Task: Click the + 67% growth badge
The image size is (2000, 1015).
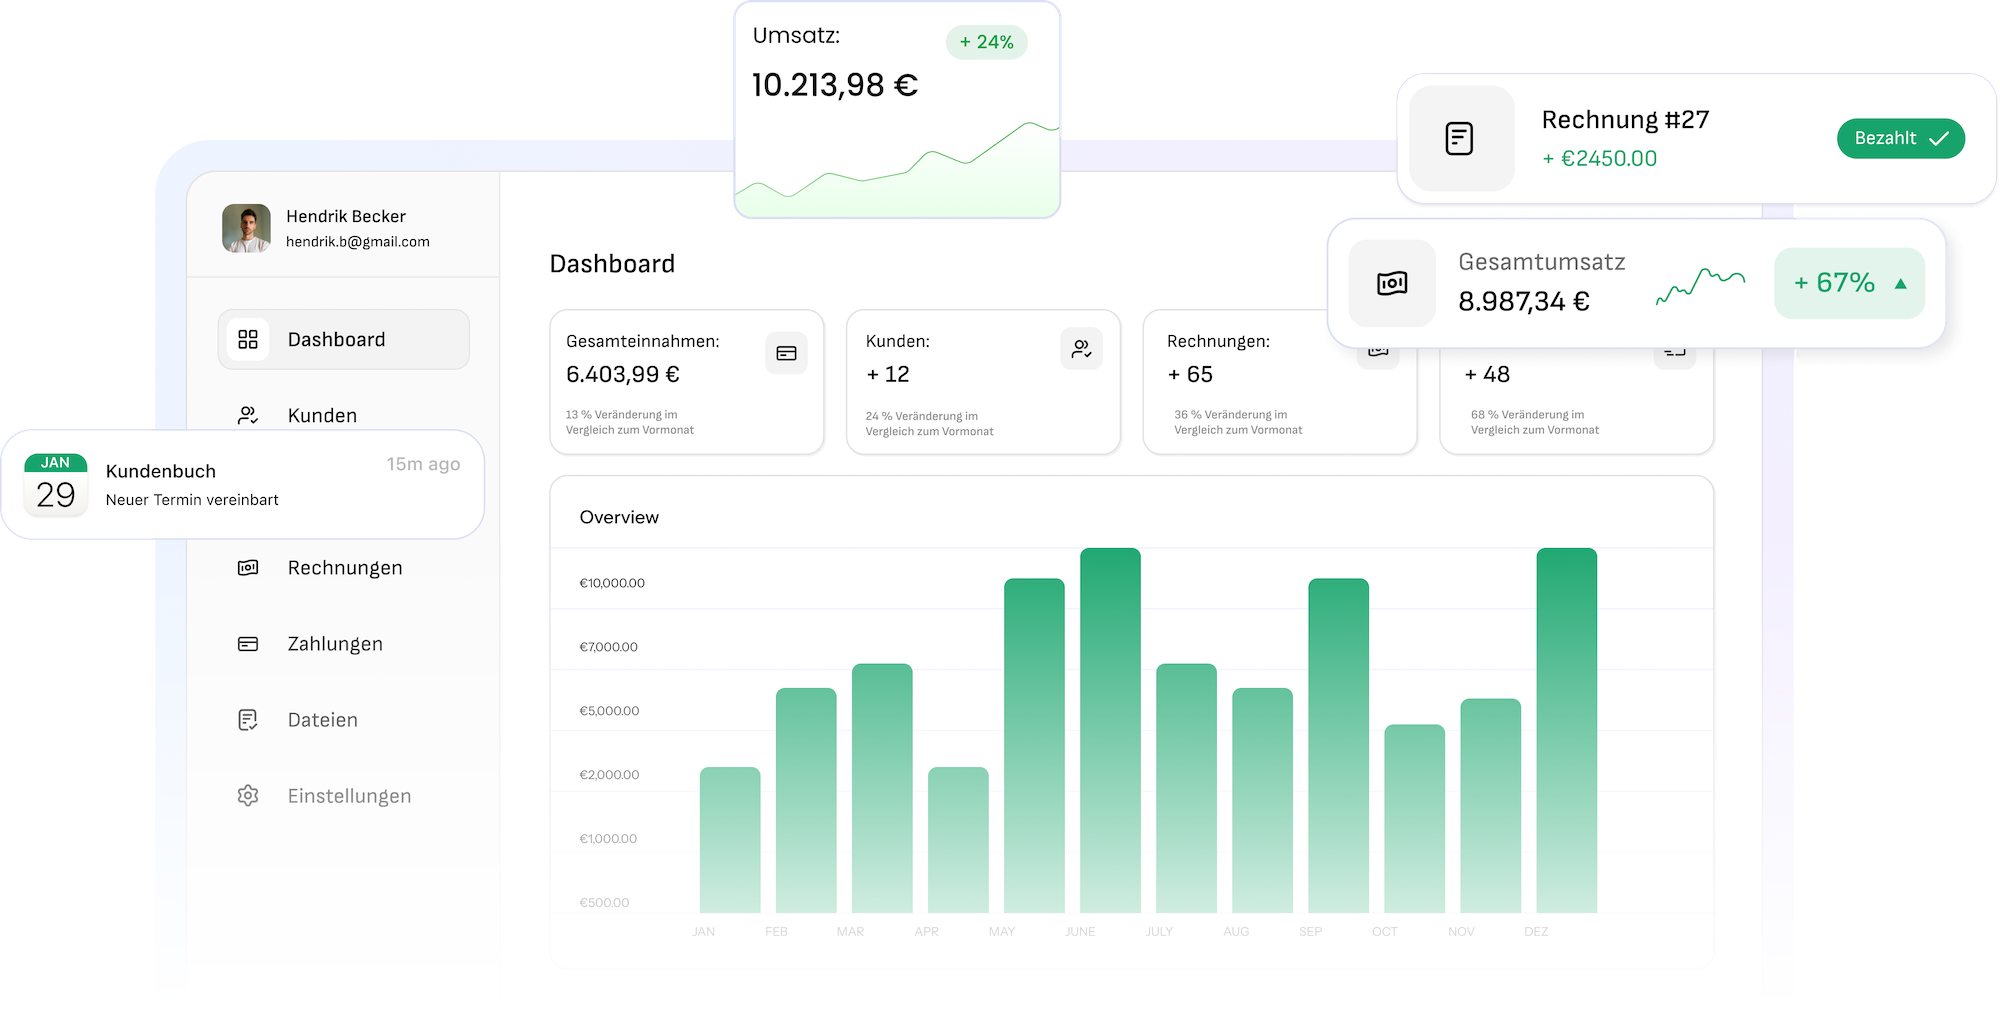Action: pos(1848,284)
